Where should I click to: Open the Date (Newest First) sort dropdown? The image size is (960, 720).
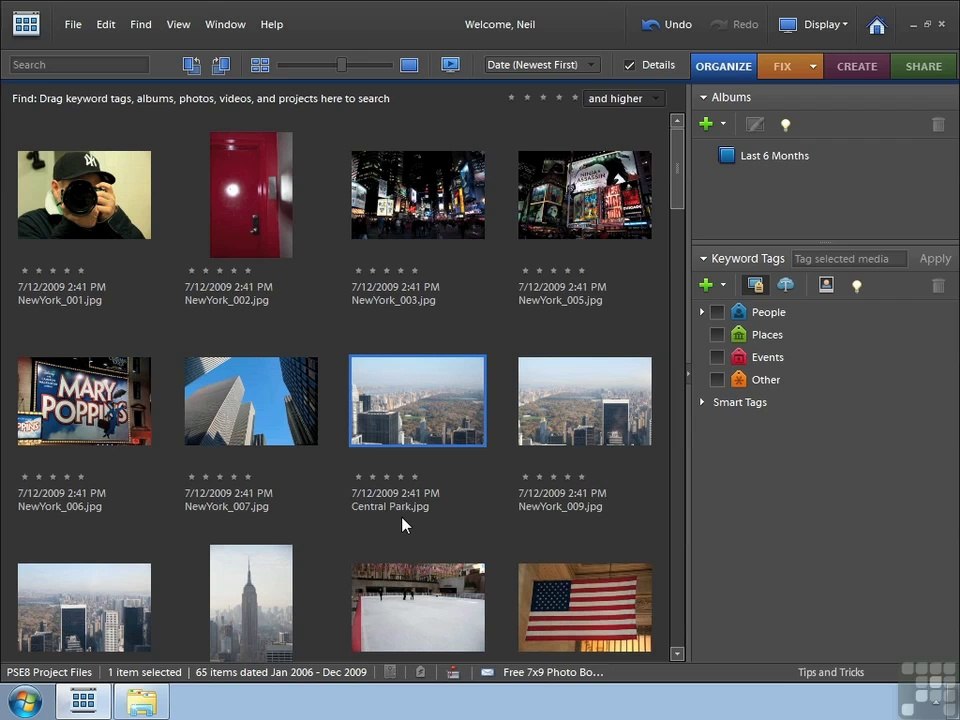point(542,65)
